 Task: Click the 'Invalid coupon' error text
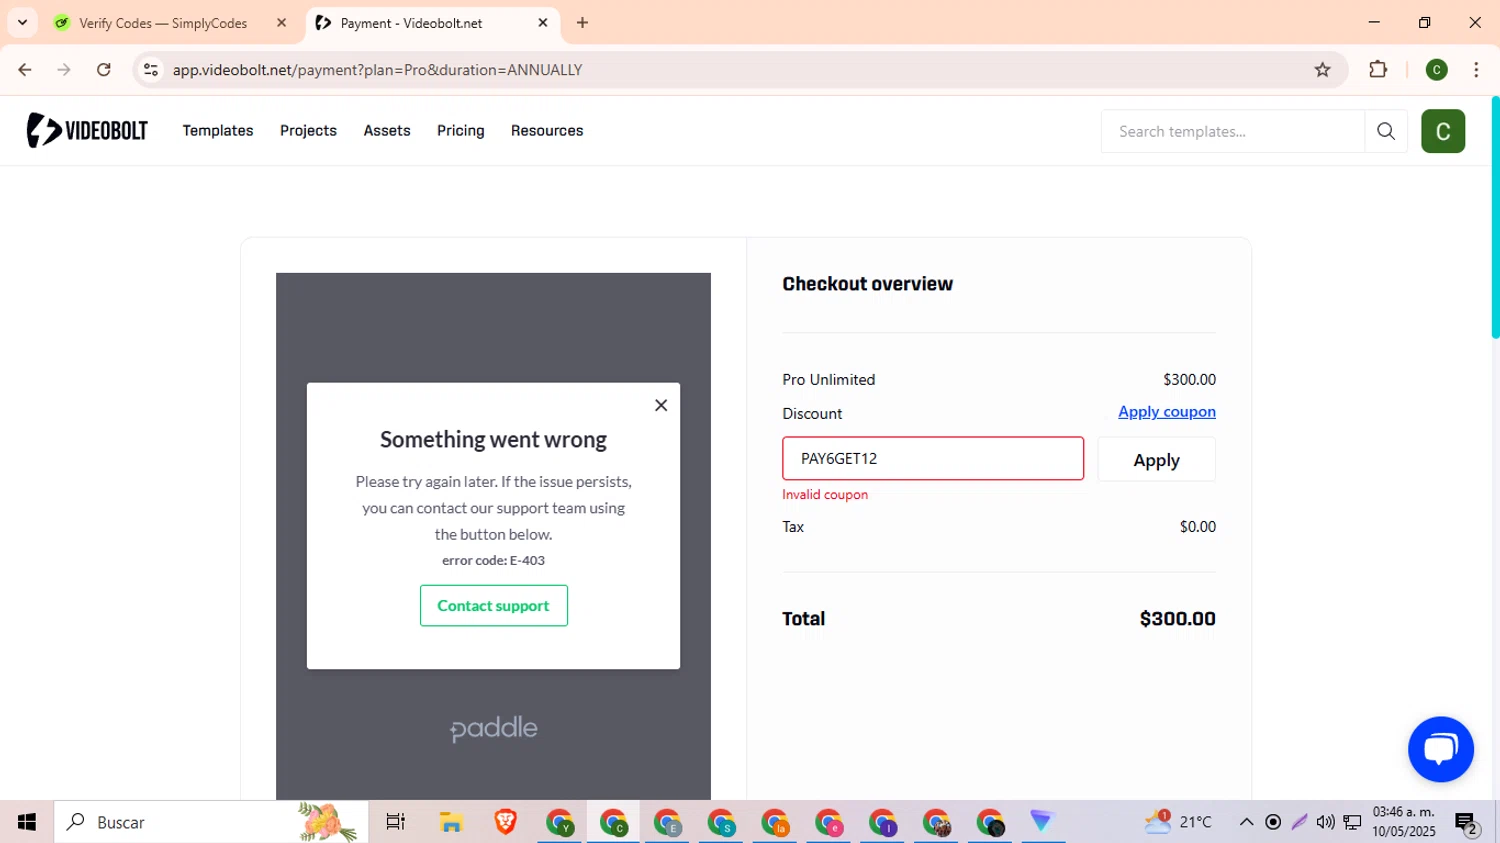pyautogui.click(x=825, y=494)
